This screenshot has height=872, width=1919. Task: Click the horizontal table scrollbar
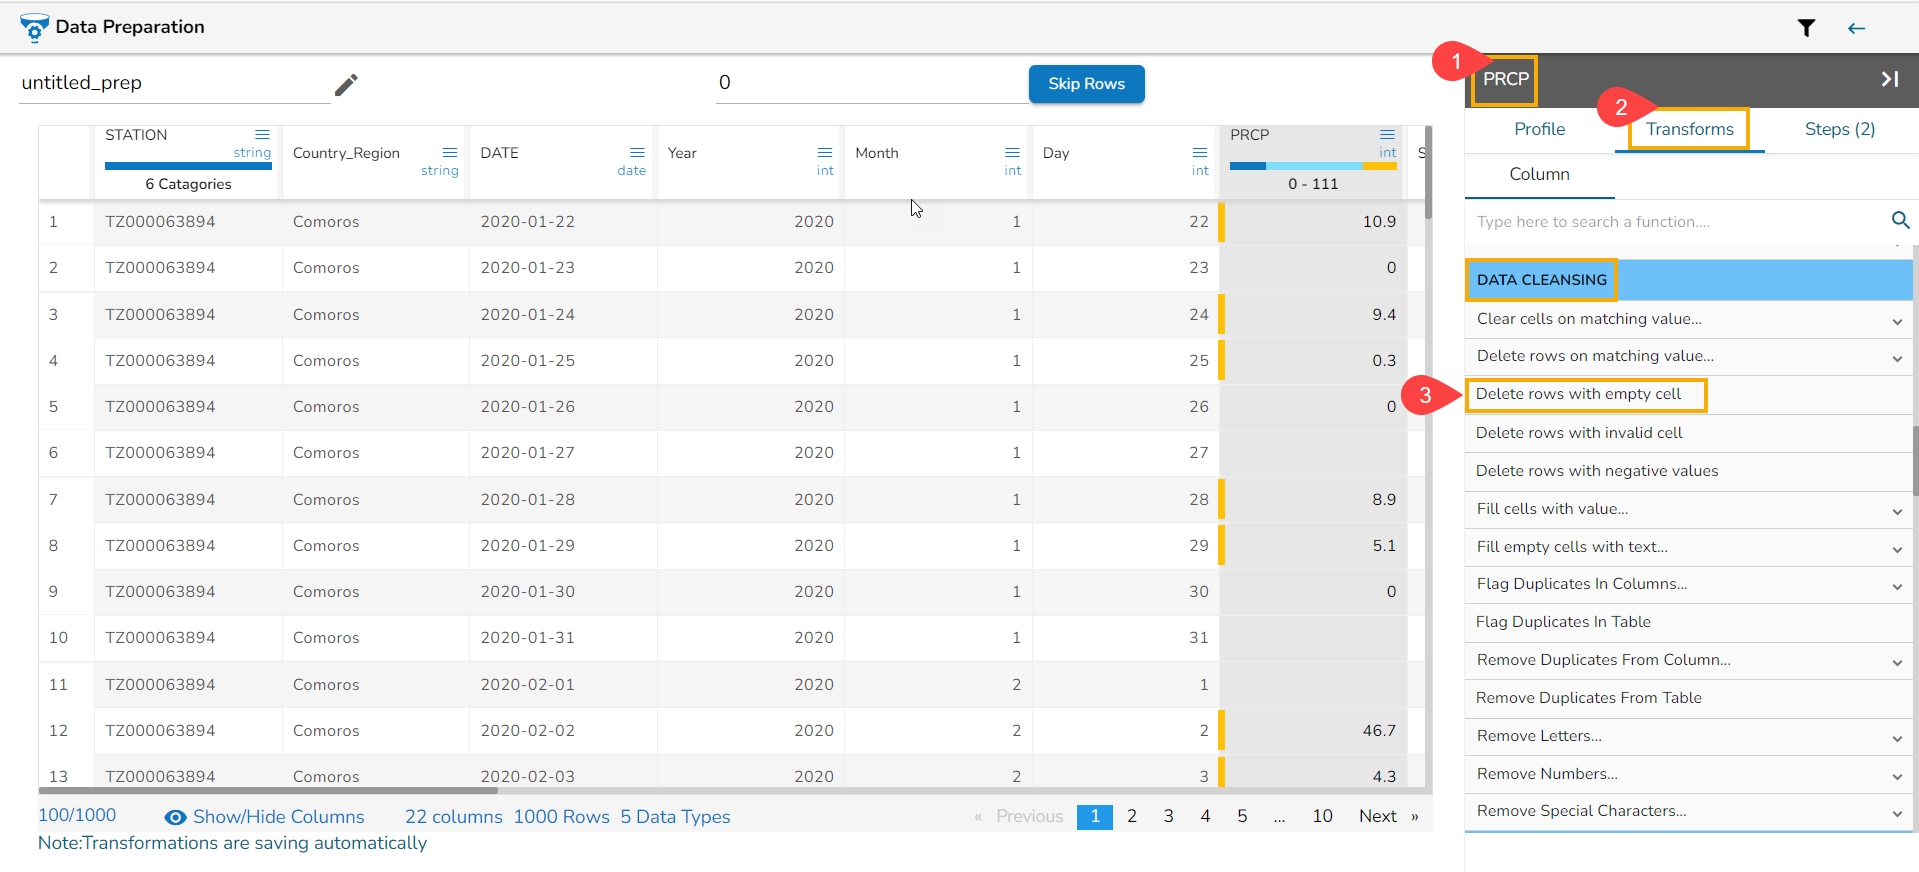point(270,790)
